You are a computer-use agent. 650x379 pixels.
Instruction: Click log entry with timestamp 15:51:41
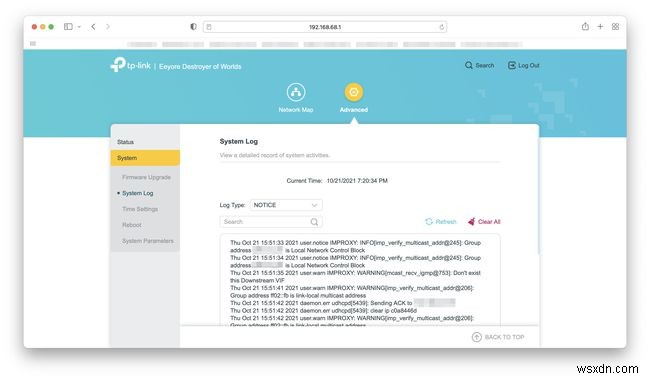pyautogui.click(x=352, y=292)
